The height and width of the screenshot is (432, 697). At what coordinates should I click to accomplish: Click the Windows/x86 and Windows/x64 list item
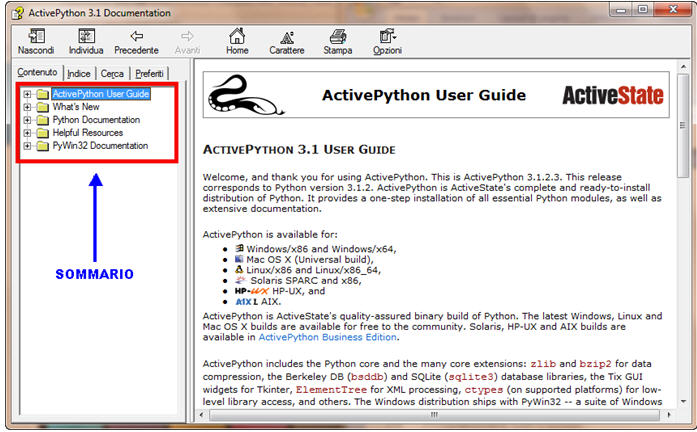(315, 249)
